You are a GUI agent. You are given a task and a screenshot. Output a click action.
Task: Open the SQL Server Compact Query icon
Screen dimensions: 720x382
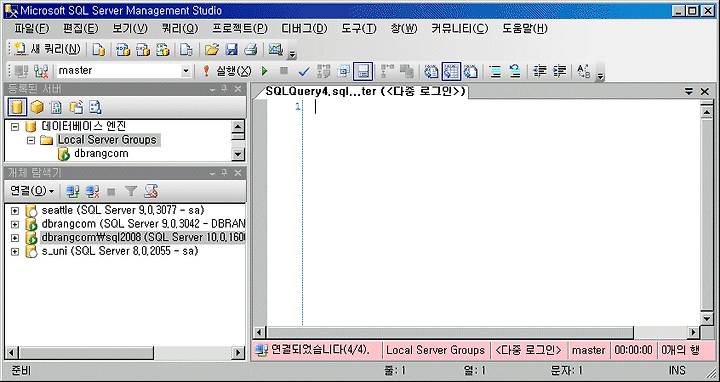click(186, 49)
